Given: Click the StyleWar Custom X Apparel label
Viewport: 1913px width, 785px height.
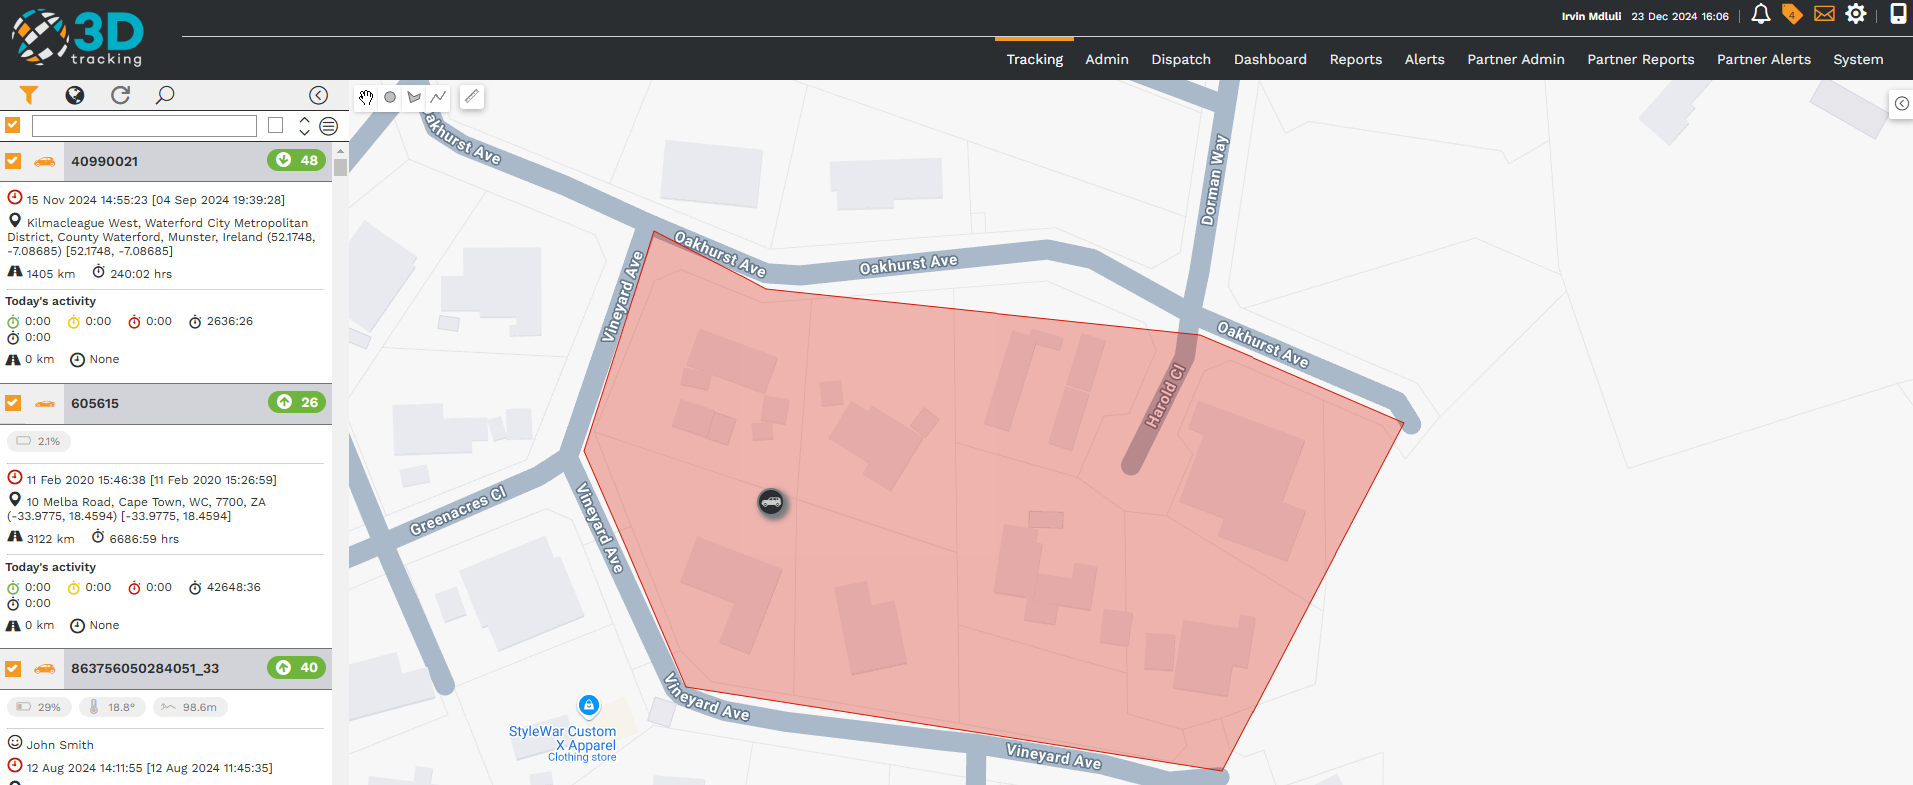Looking at the screenshot, I should [x=562, y=738].
